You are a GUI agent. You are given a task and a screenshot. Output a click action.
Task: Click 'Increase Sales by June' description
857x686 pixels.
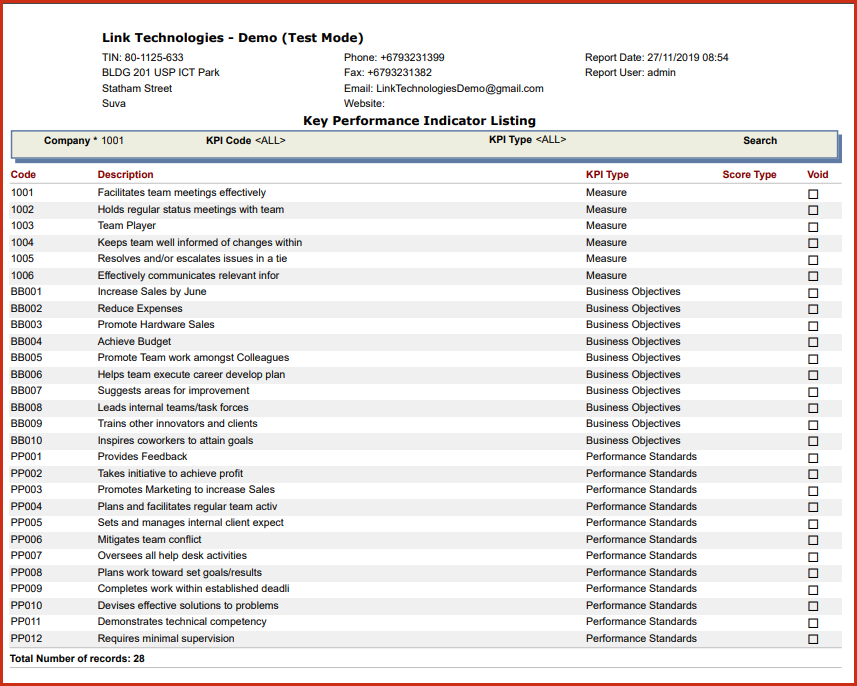click(152, 291)
